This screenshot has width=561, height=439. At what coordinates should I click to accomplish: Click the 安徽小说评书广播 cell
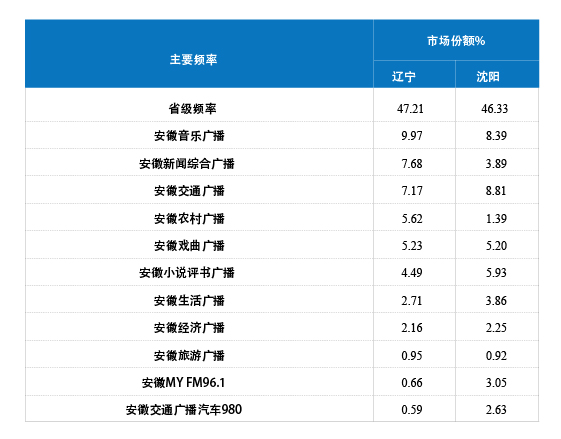point(187,273)
